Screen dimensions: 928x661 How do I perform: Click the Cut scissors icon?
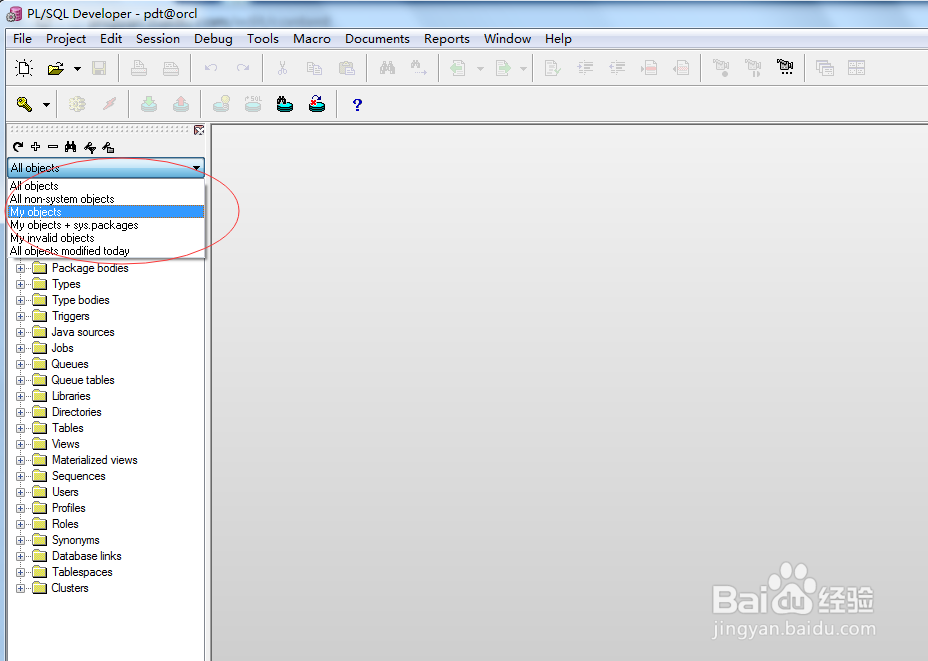pyautogui.click(x=282, y=68)
